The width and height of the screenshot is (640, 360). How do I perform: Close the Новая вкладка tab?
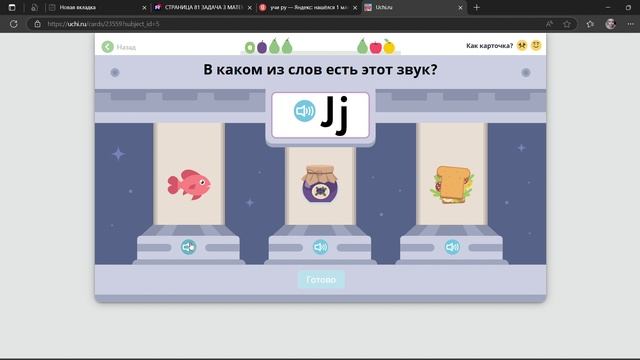pos(144,8)
